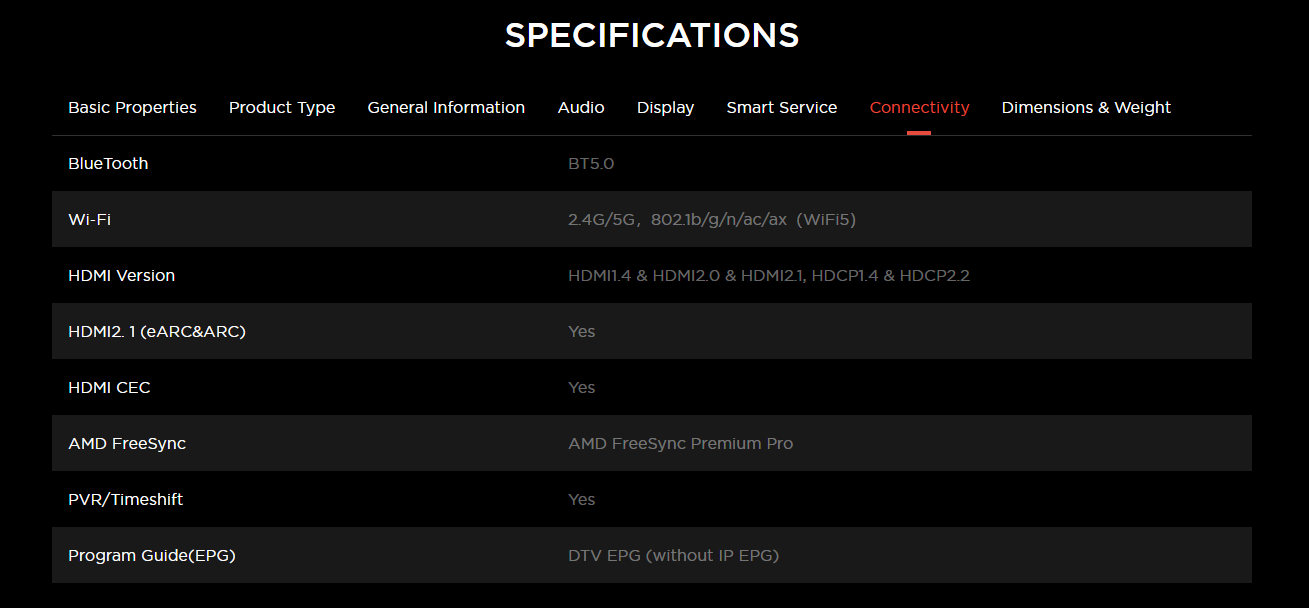Click the SPECIFICATIONS heading
The height and width of the screenshot is (608, 1309).
coord(652,36)
